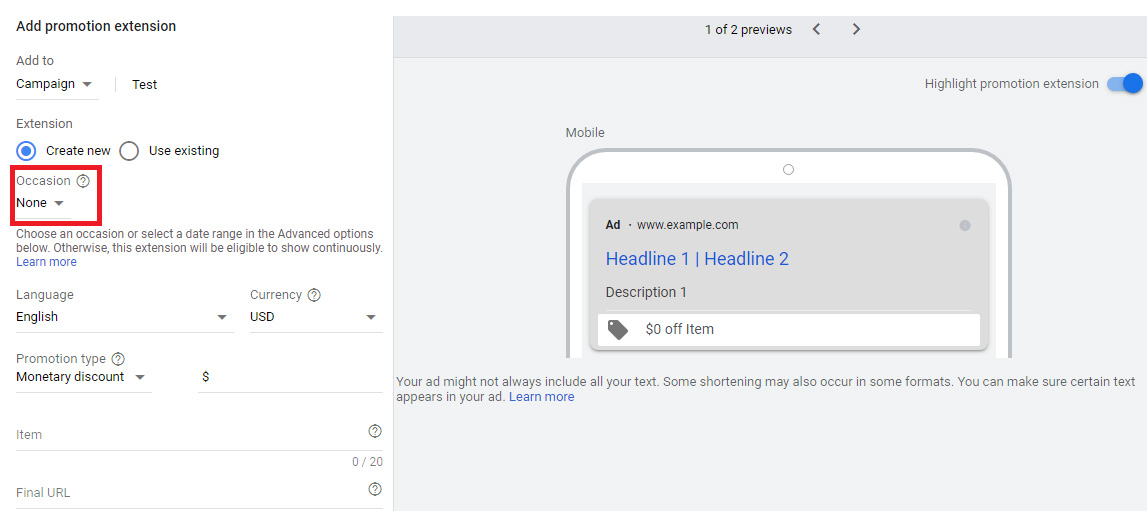
Task: Click the '$0 off Item' promotion text
Action: [680, 329]
